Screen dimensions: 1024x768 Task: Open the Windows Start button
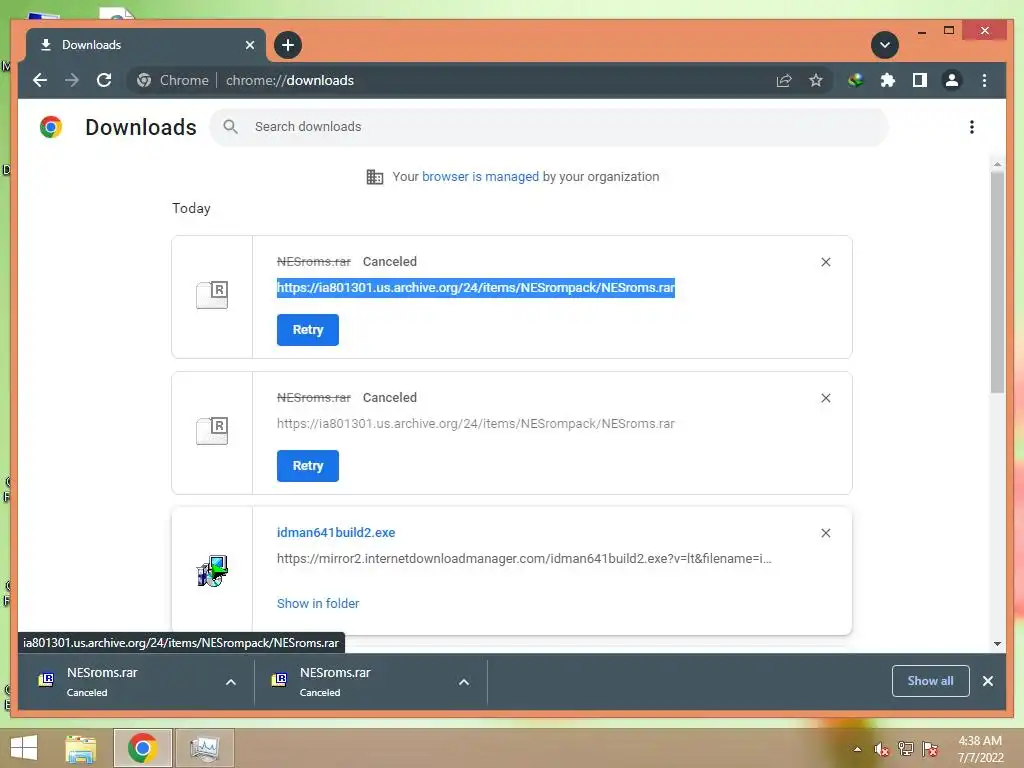pyautogui.click(x=24, y=748)
